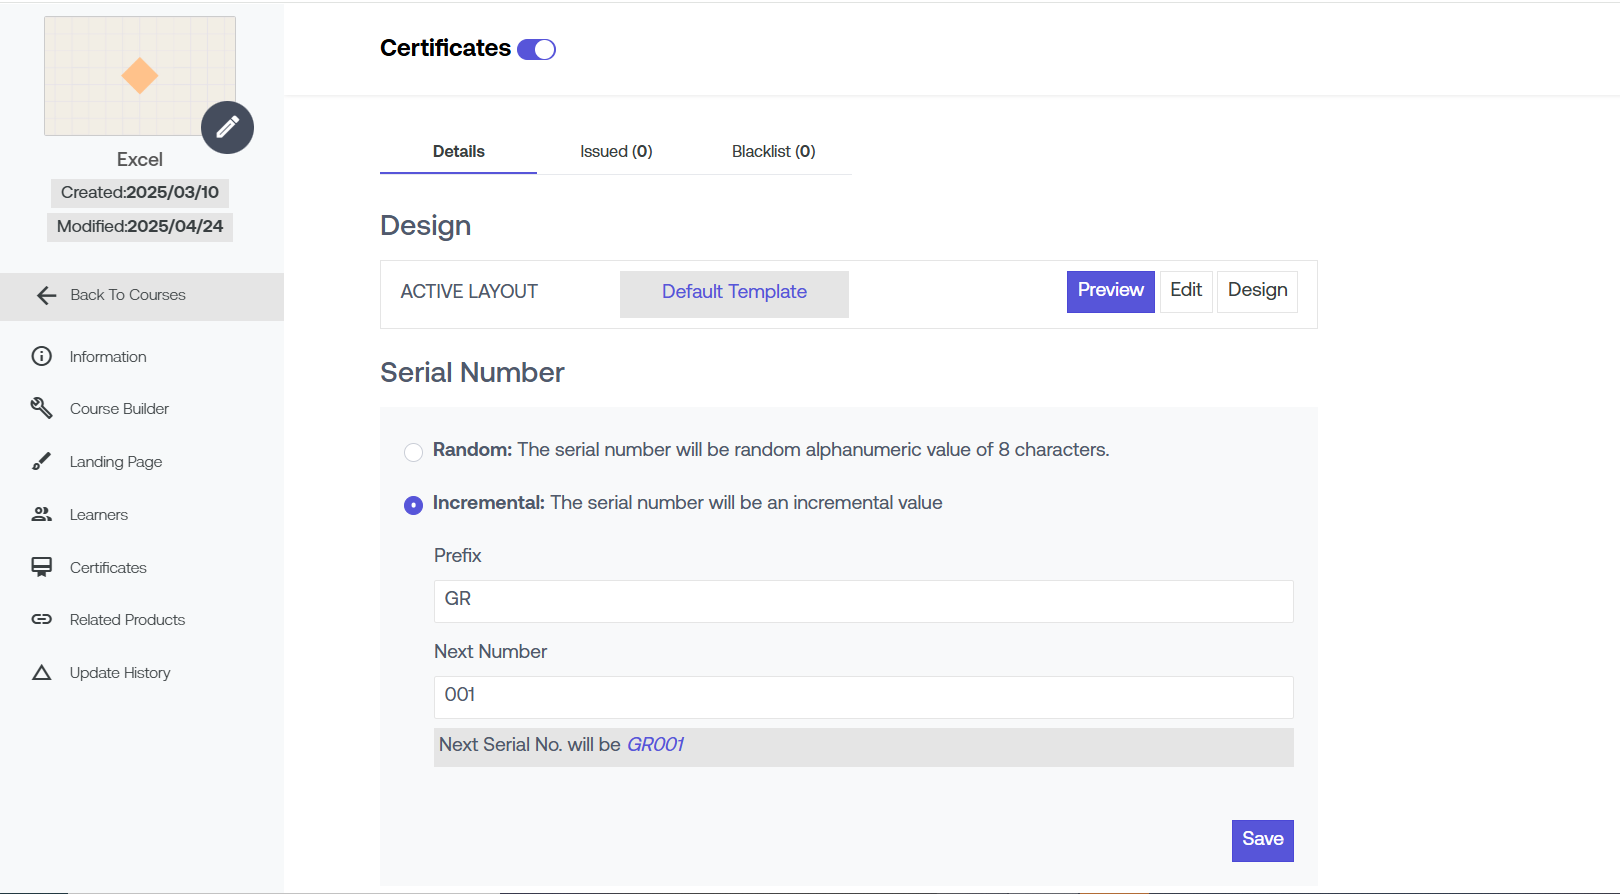This screenshot has width=1620, height=894.
Task: Click the Default Template layout link
Action: click(x=734, y=292)
